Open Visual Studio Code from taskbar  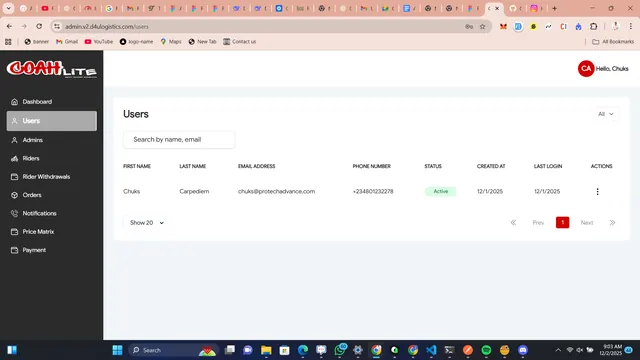point(431,350)
